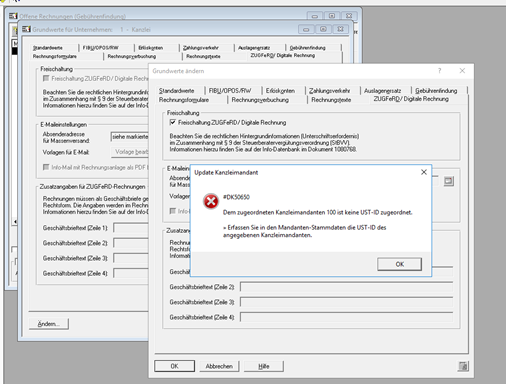
Task: Open Rechnungstexte tab in Grundwerte ändern
Action: pyautogui.click(x=331, y=100)
